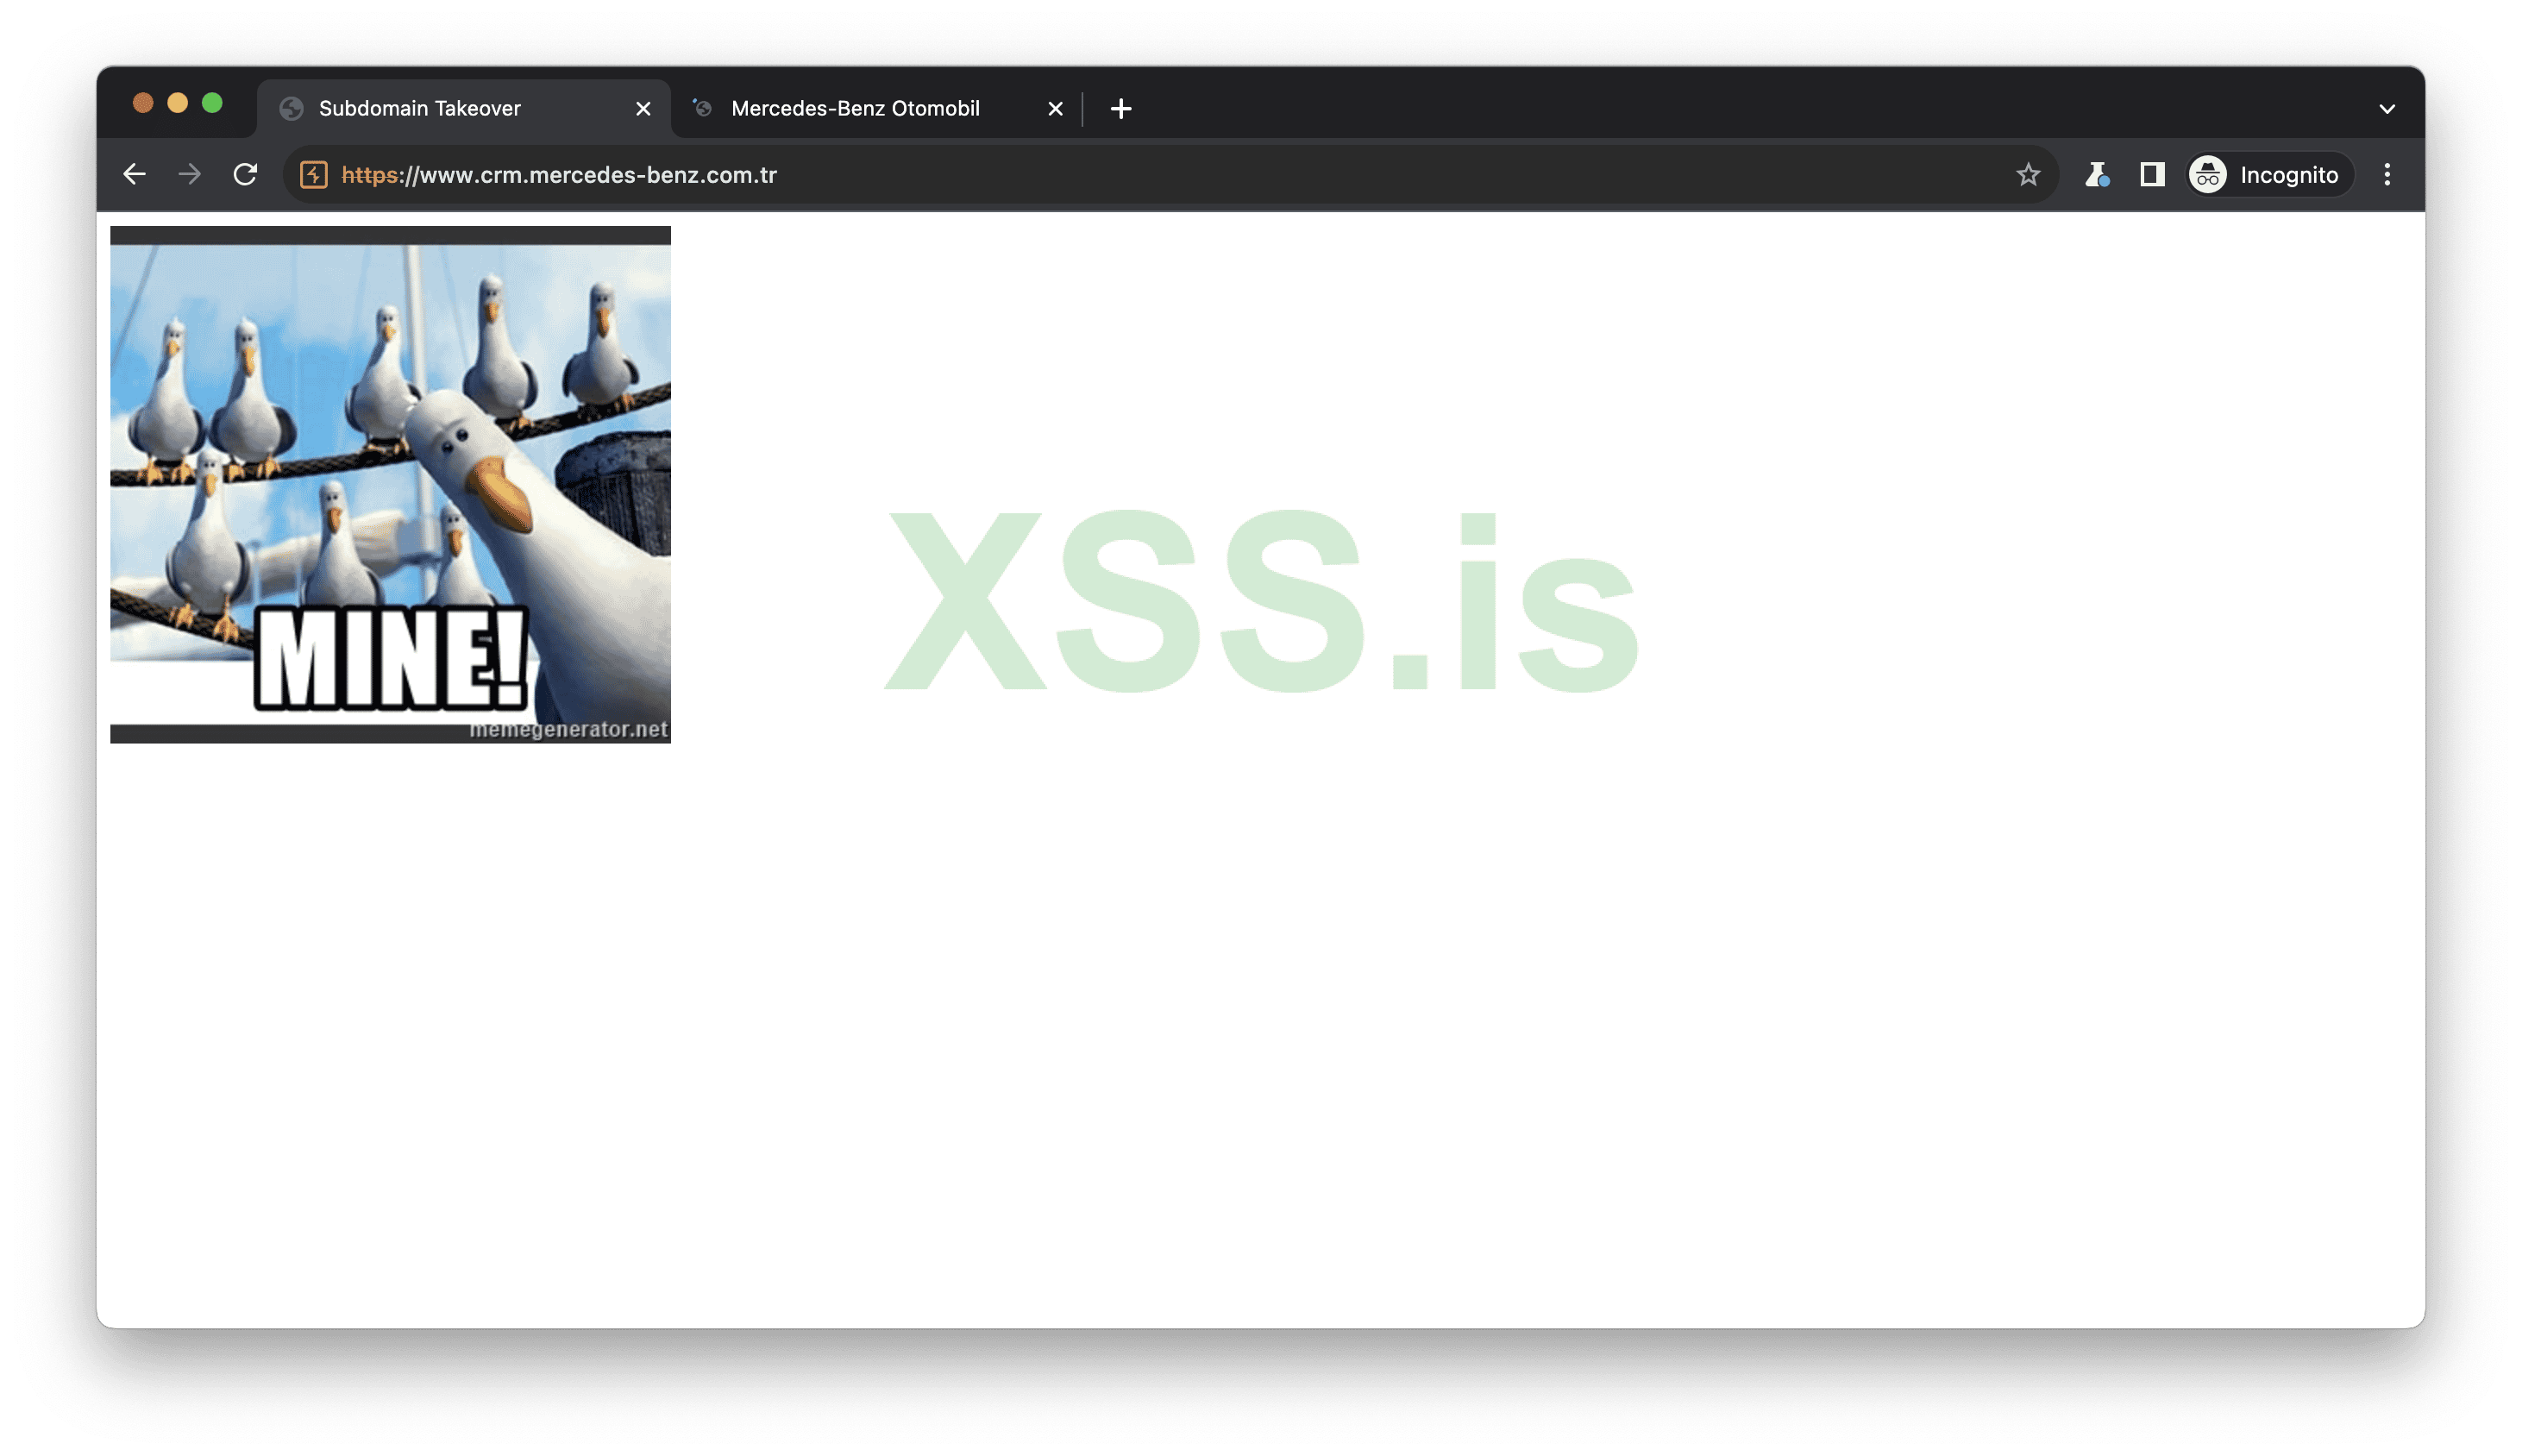The image size is (2522, 1456).
Task: Bookmark this page with star icon
Action: 2027,175
